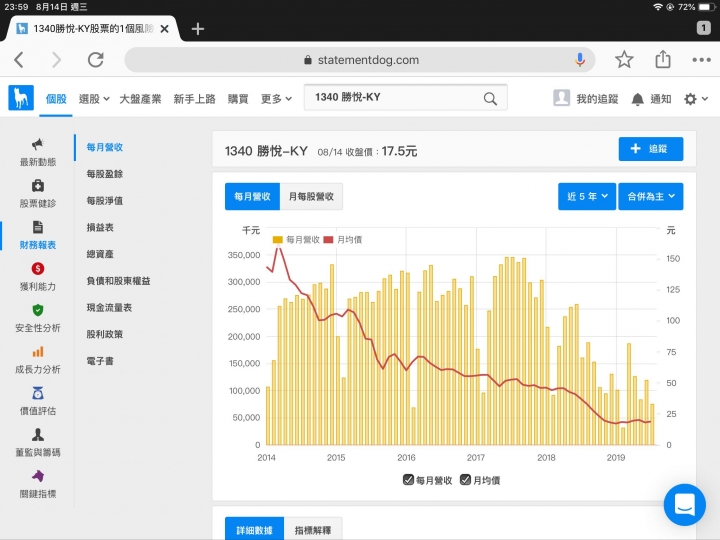Close the 1340勝悅-KY browser tab
The height and width of the screenshot is (540, 720).
[164, 29]
